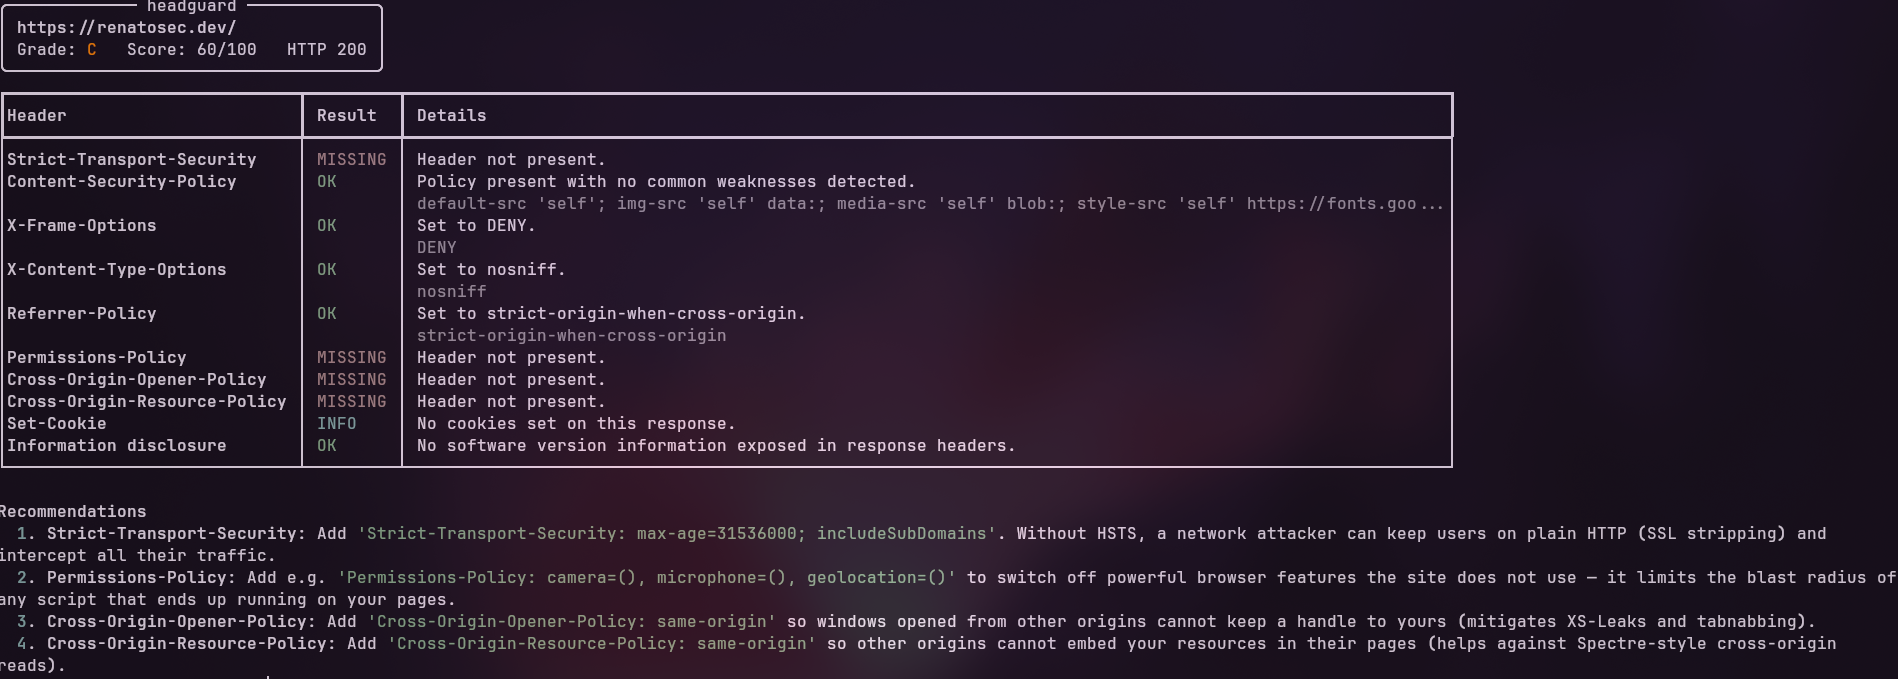This screenshot has width=1898, height=679.
Task: Select the Score 60/100 text
Action: click(192, 49)
